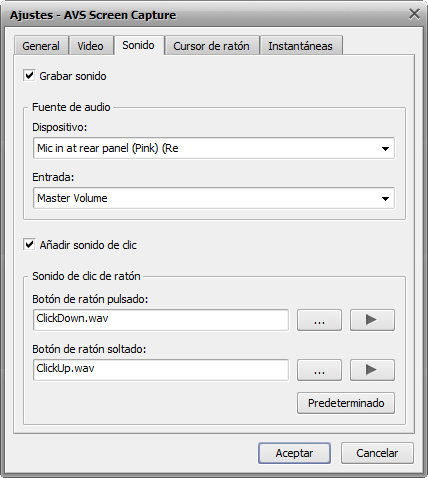The image size is (428, 478).
Task: Uncheck the Grabar sonido checkbox
Action: tap(29, 75)
